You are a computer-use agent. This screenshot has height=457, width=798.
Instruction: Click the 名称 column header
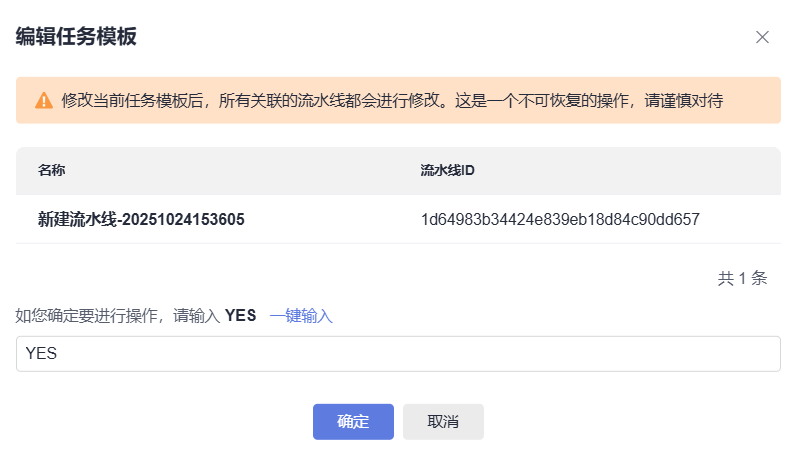tap(52, 170)
